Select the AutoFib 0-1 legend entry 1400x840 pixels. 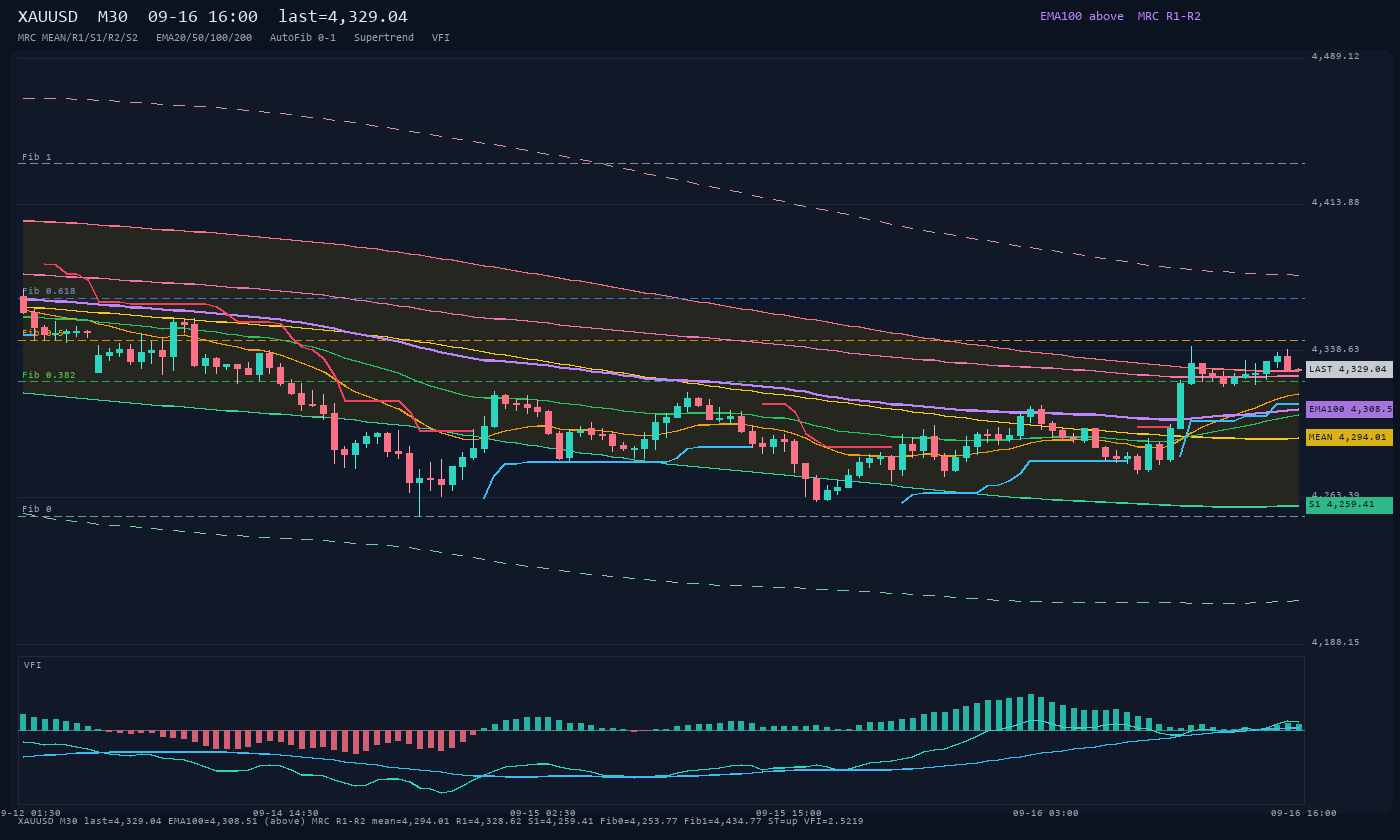click(303, 38)
